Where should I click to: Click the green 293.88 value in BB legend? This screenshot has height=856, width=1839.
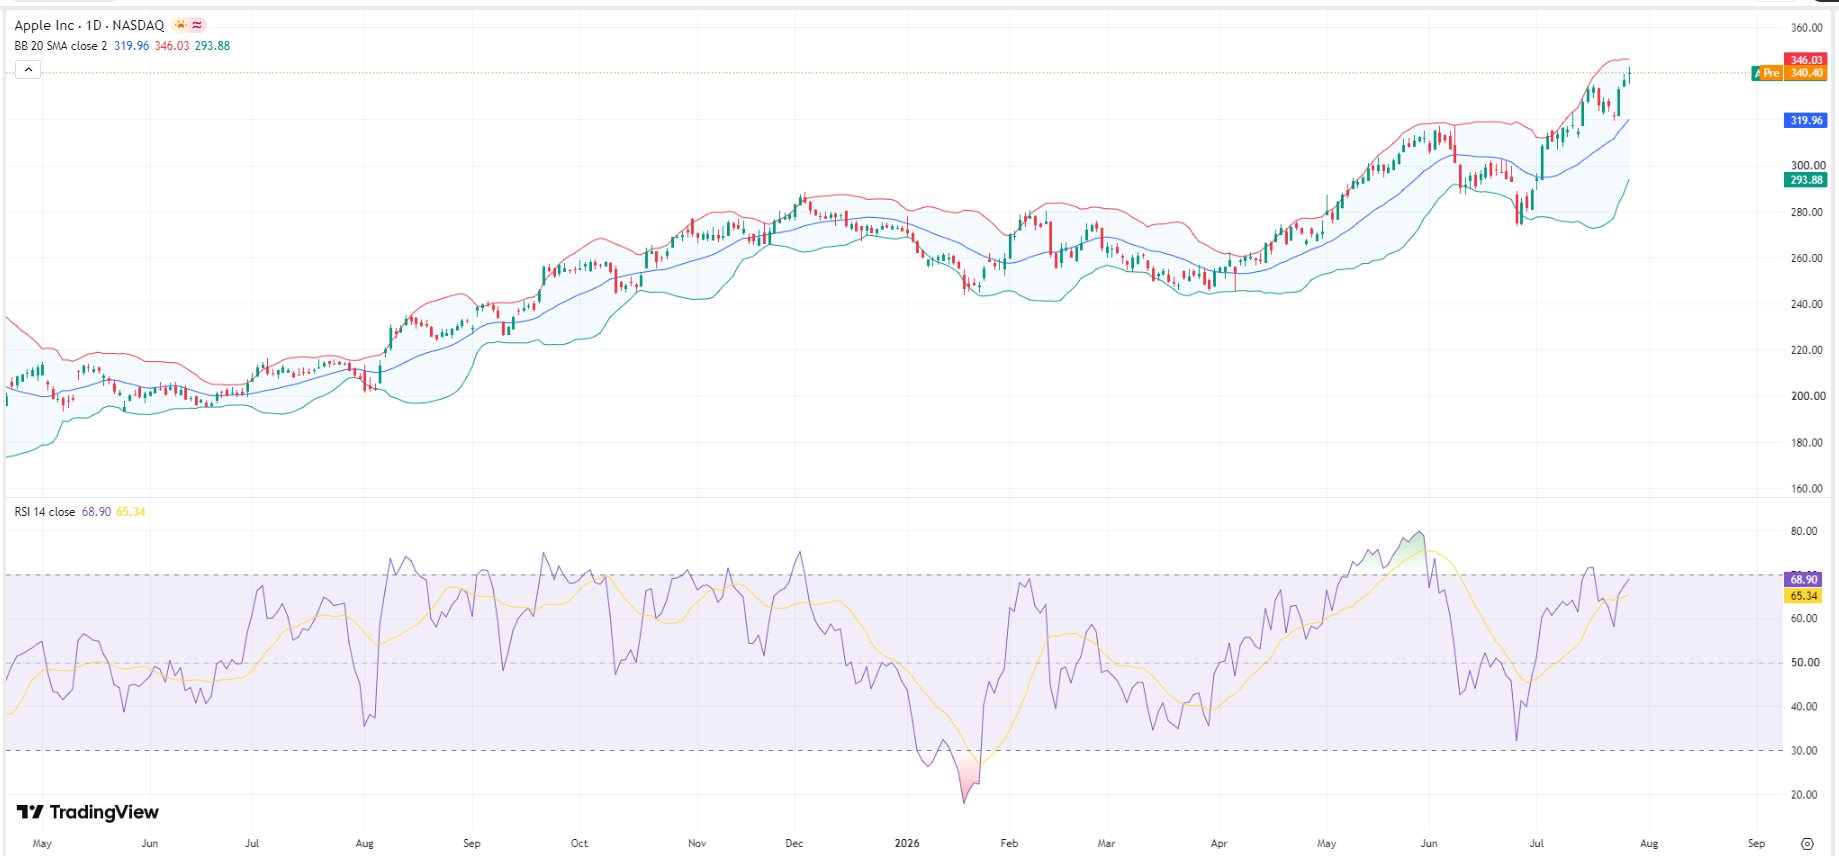tap(212, 46)
